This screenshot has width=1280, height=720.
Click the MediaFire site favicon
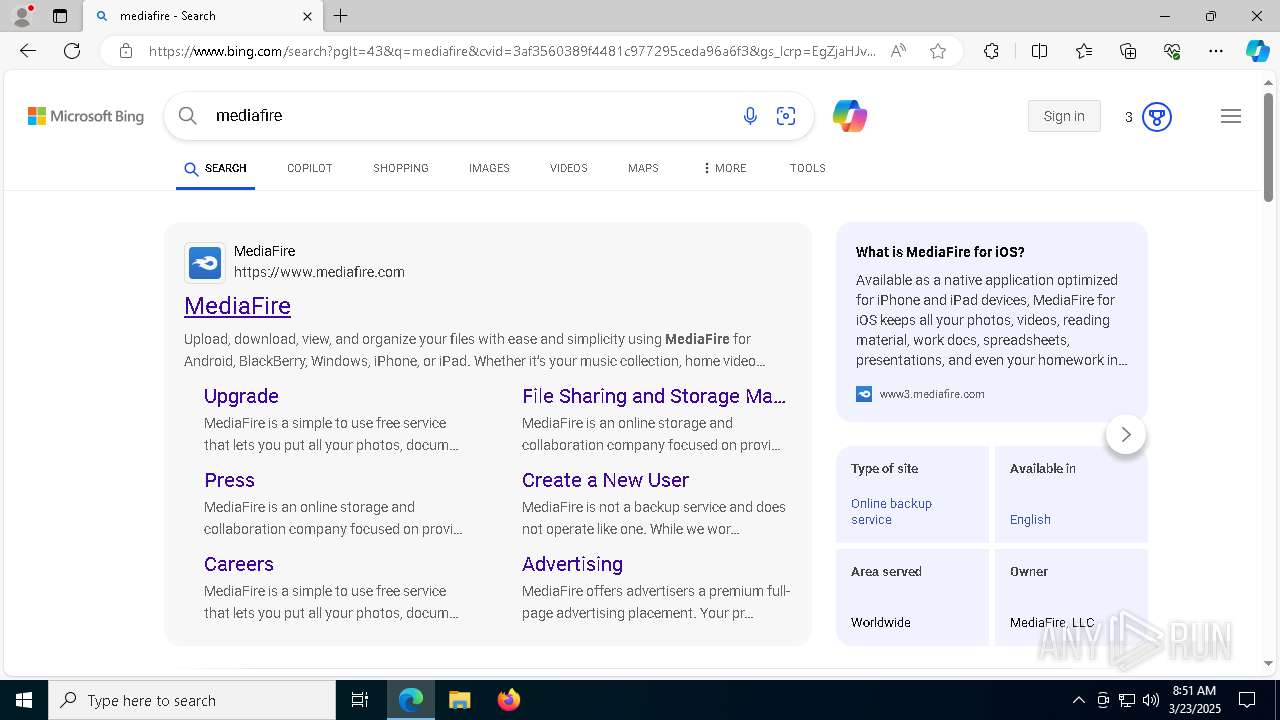205,263
